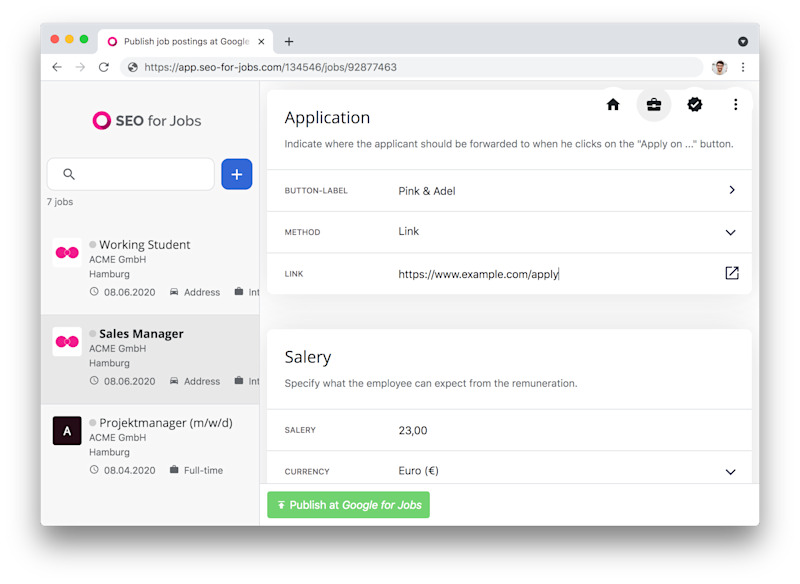
Task: Click the Projektmanager 'A' company logo
Action: (67, 431)
